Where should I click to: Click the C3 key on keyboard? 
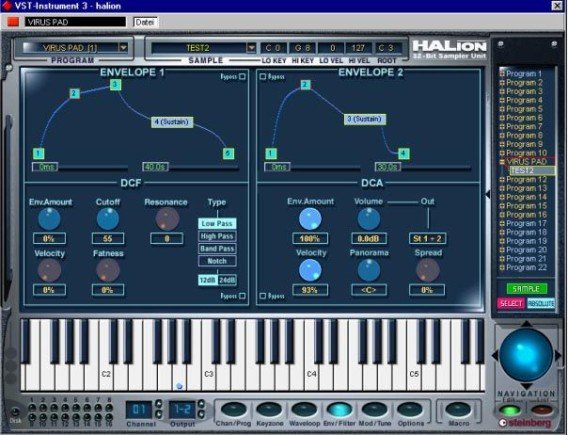[209, 377]
